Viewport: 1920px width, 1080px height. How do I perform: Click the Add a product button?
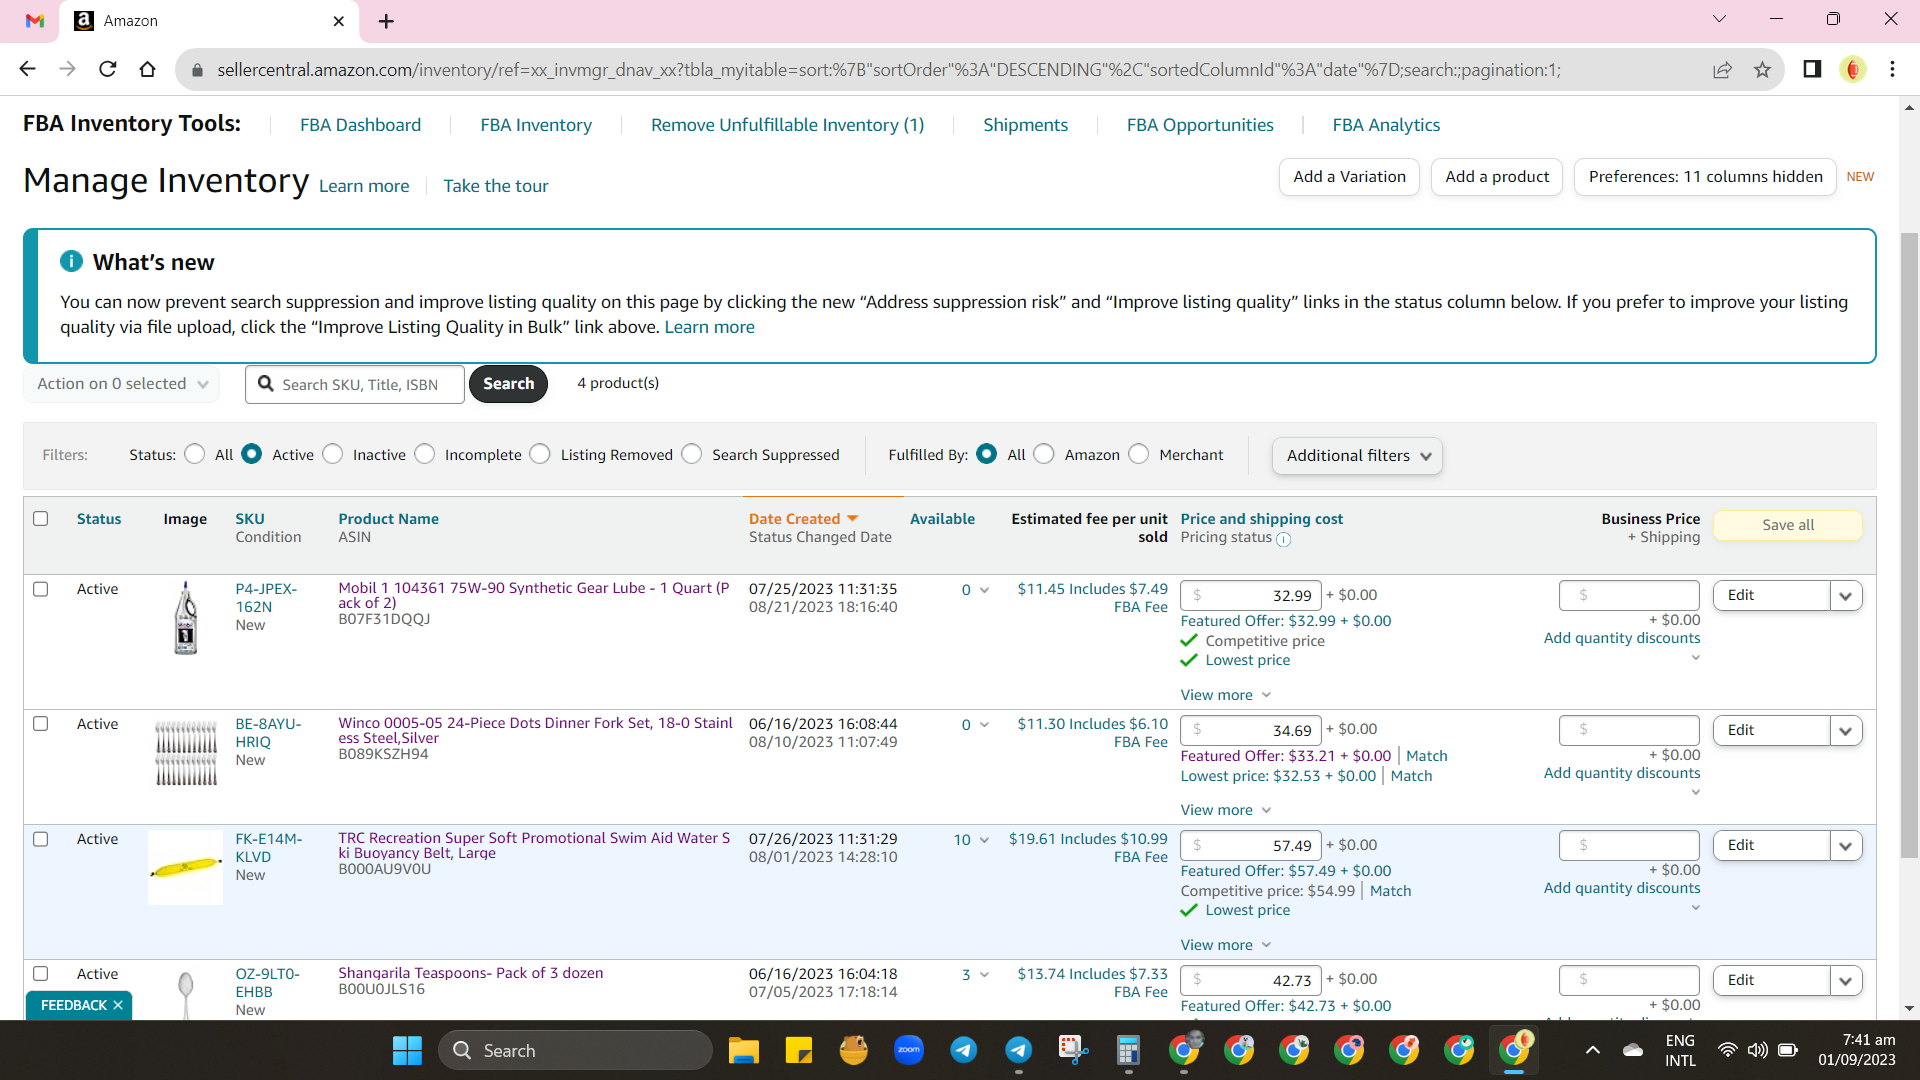point(1497,177)
